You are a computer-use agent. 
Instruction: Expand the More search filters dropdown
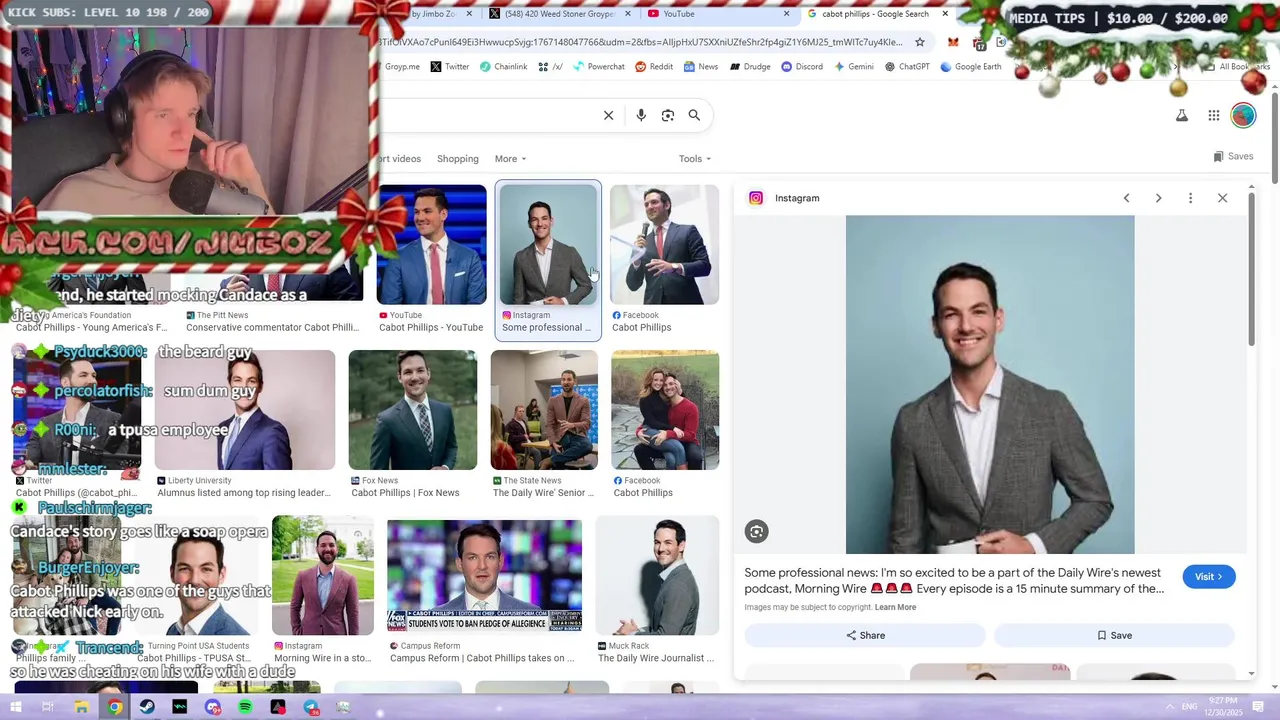point(510,159)
